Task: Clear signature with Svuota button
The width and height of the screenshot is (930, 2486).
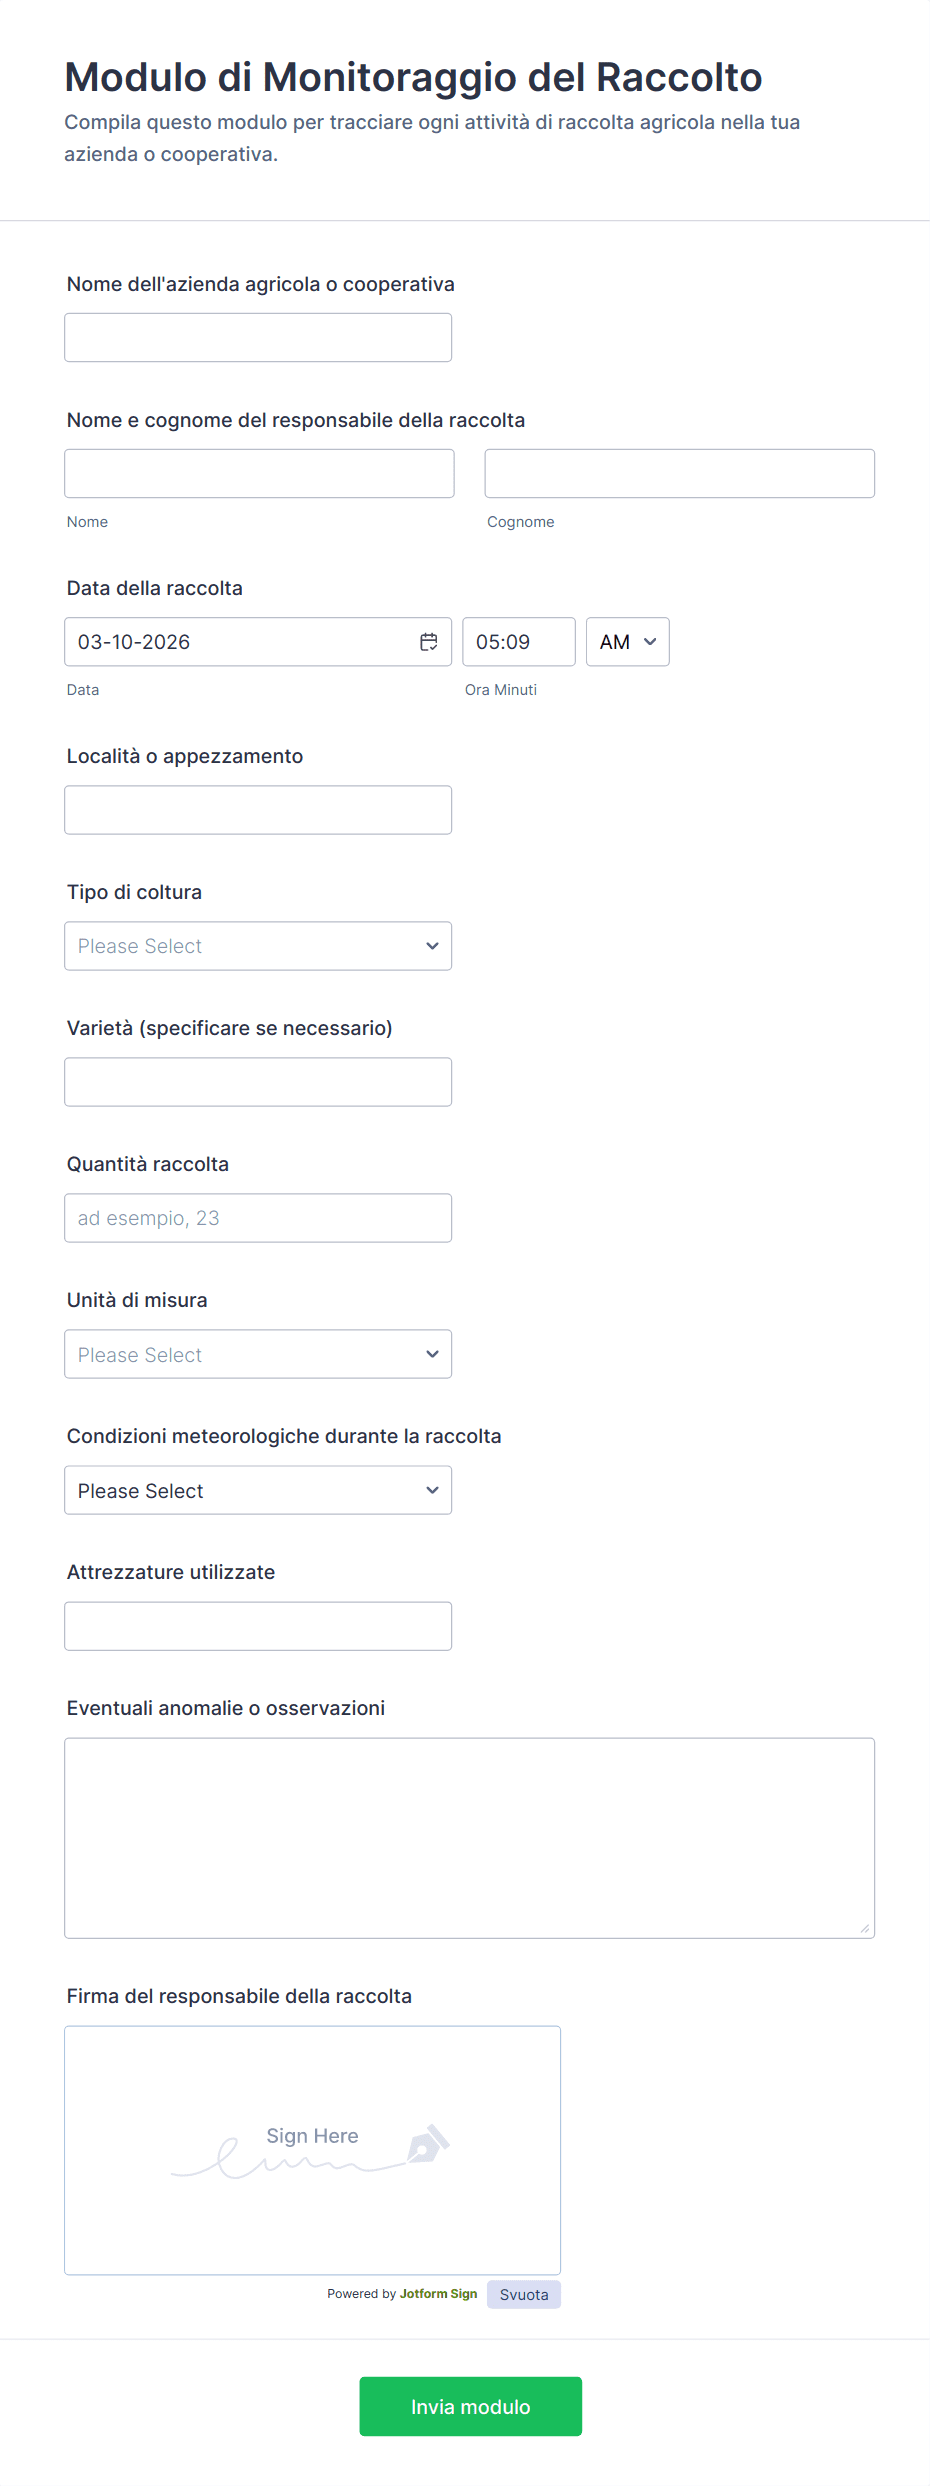Action: 523,2294
